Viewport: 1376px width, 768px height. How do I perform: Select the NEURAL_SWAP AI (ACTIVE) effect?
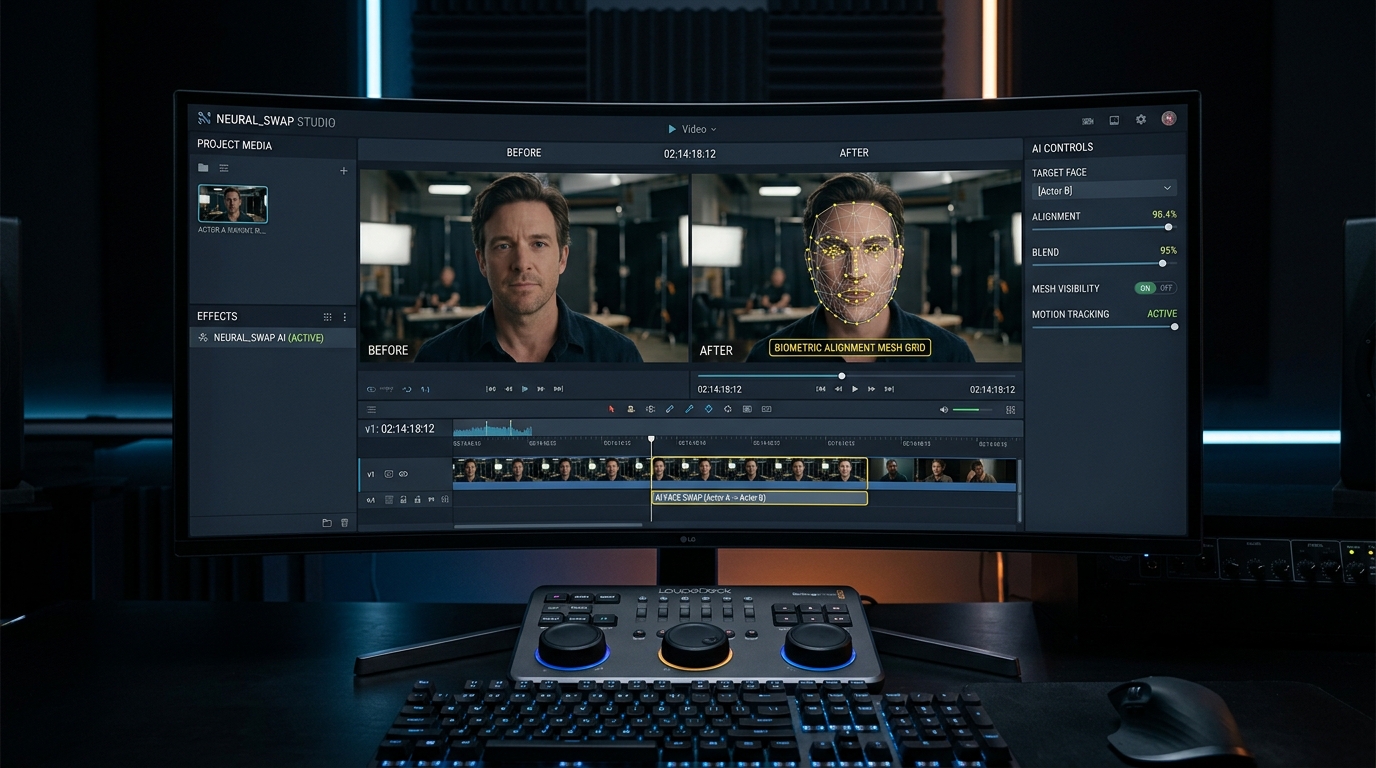pos(272,338)
